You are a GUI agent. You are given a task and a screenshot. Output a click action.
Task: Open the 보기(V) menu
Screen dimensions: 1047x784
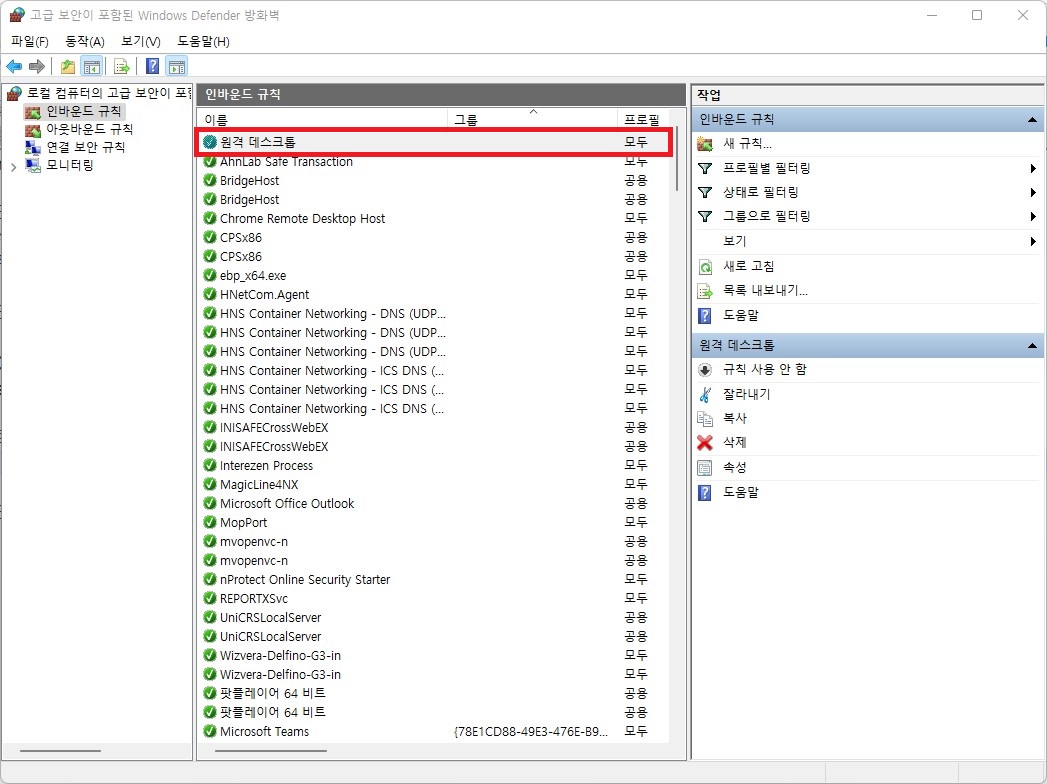tap(141, 41)
